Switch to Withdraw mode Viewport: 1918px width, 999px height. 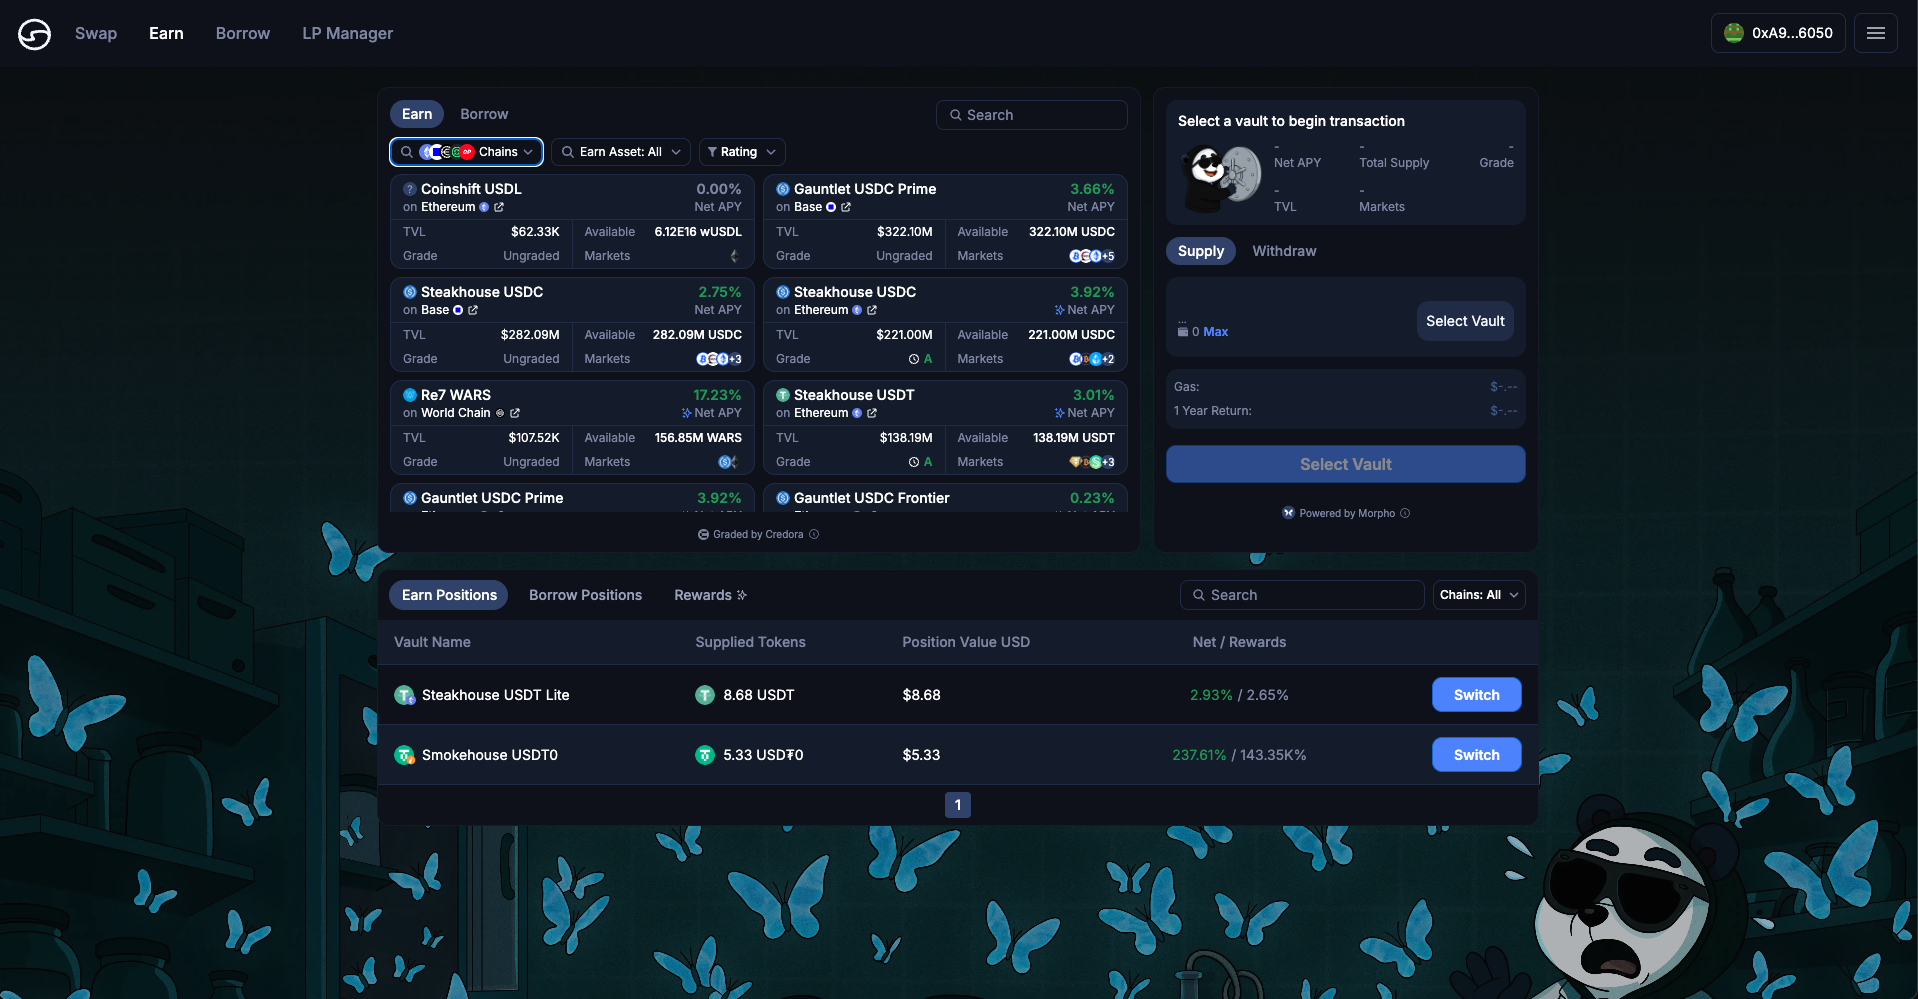click(x=1284, y=251)
